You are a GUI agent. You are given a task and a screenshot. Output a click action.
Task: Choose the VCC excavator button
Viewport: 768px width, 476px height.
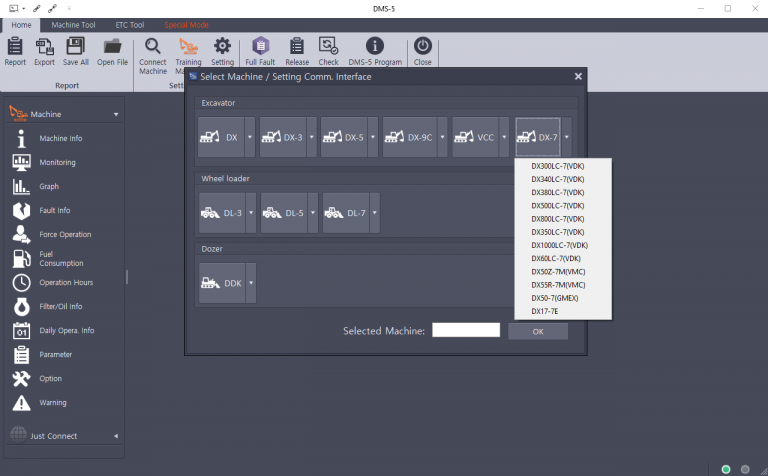pos(475,137)
